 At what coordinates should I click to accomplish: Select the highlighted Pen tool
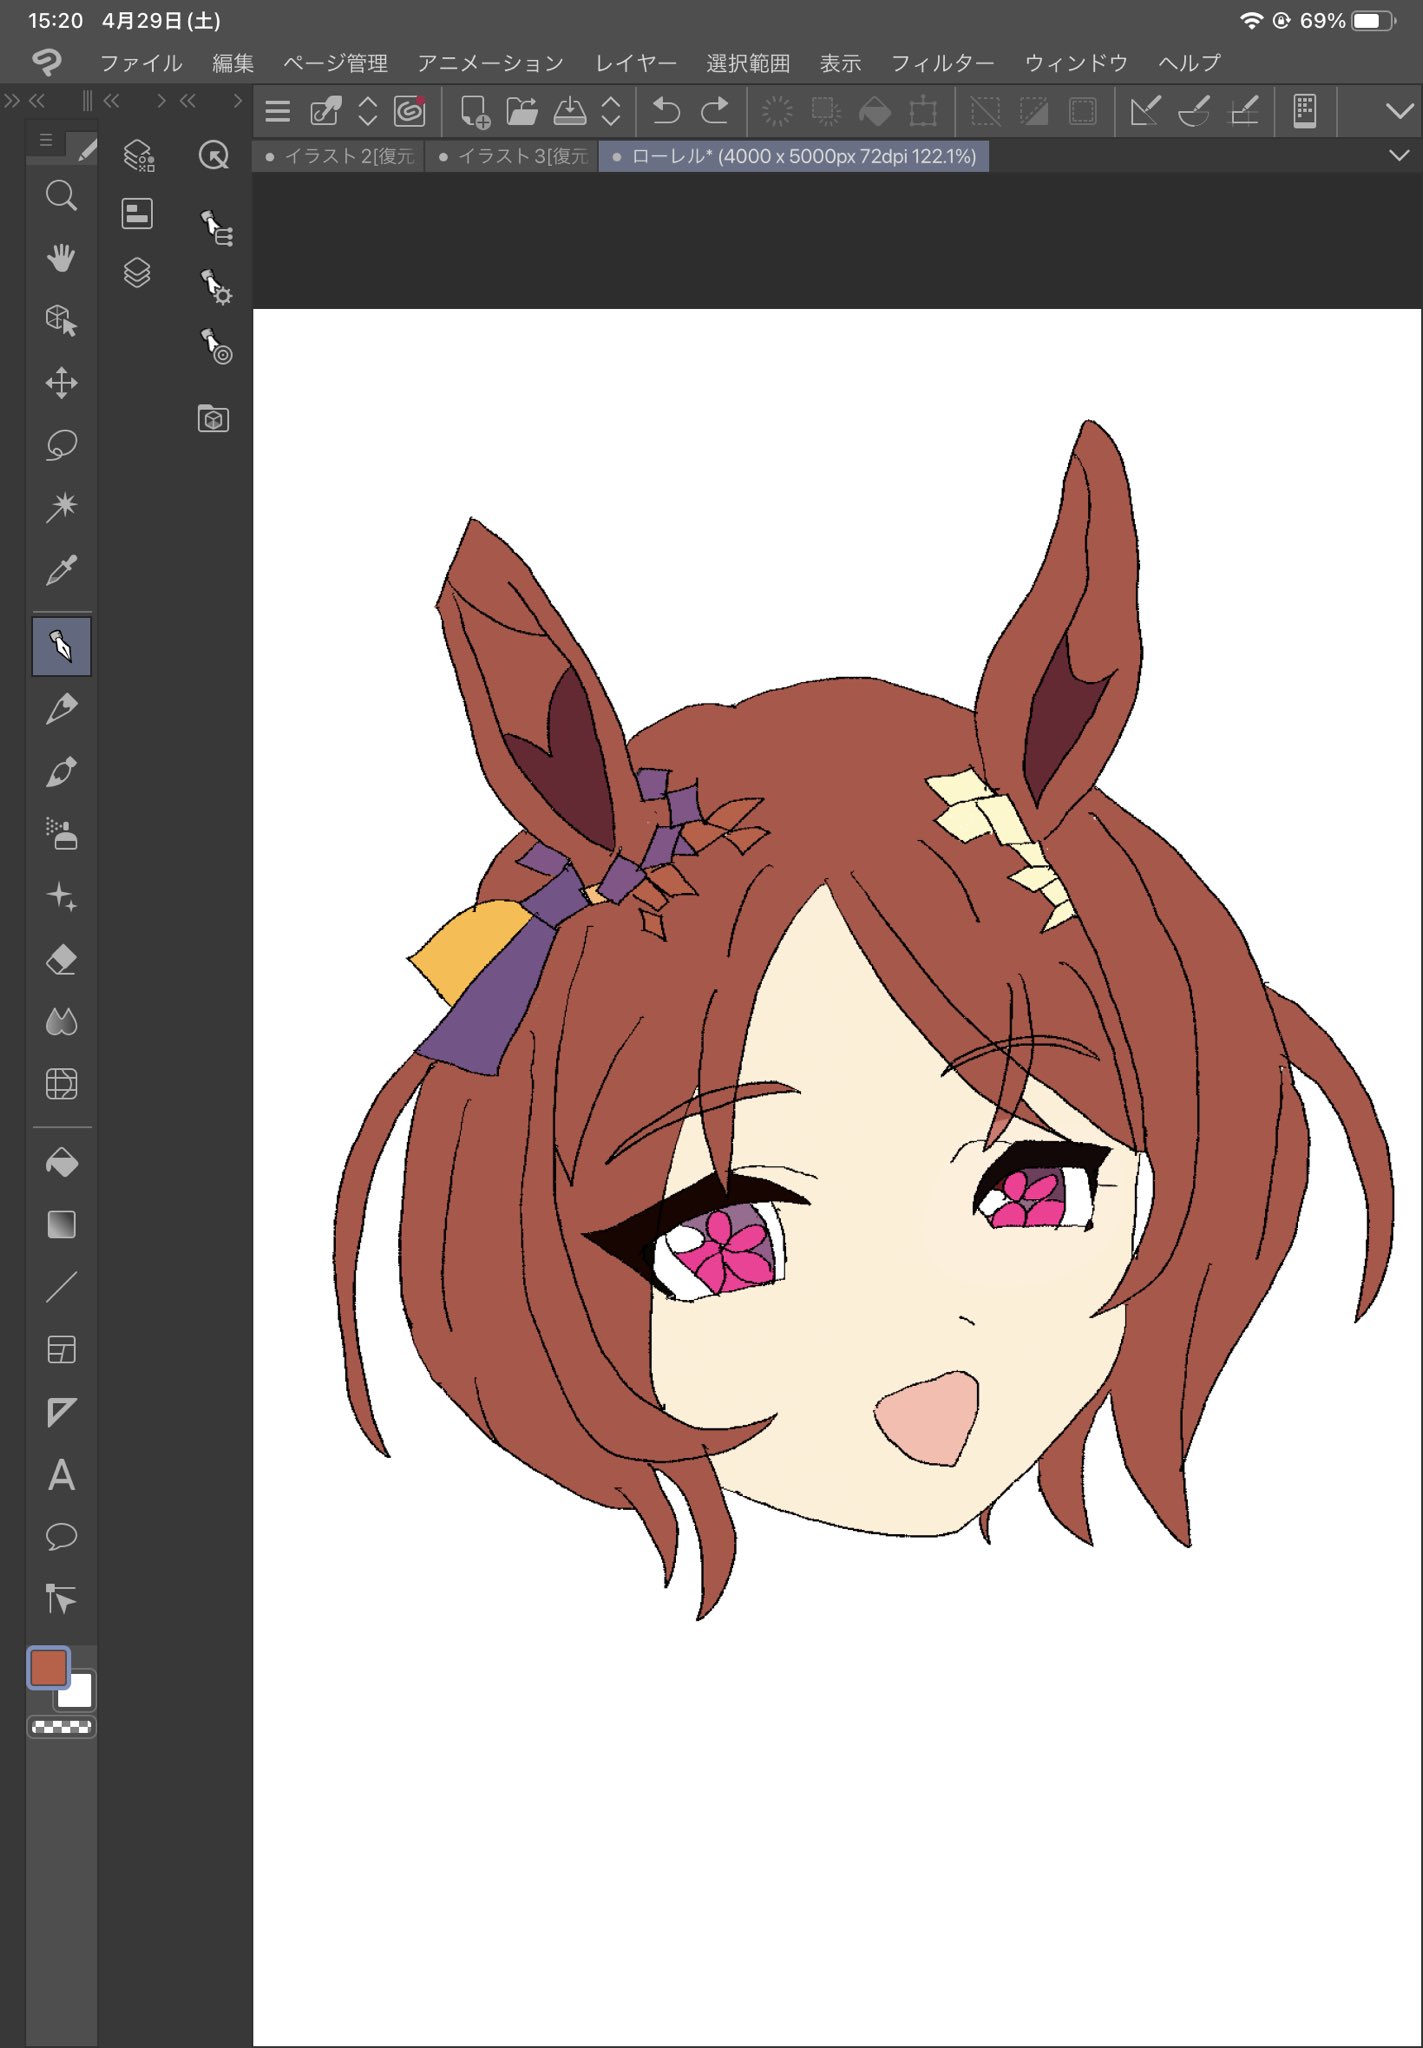(61, 646)
